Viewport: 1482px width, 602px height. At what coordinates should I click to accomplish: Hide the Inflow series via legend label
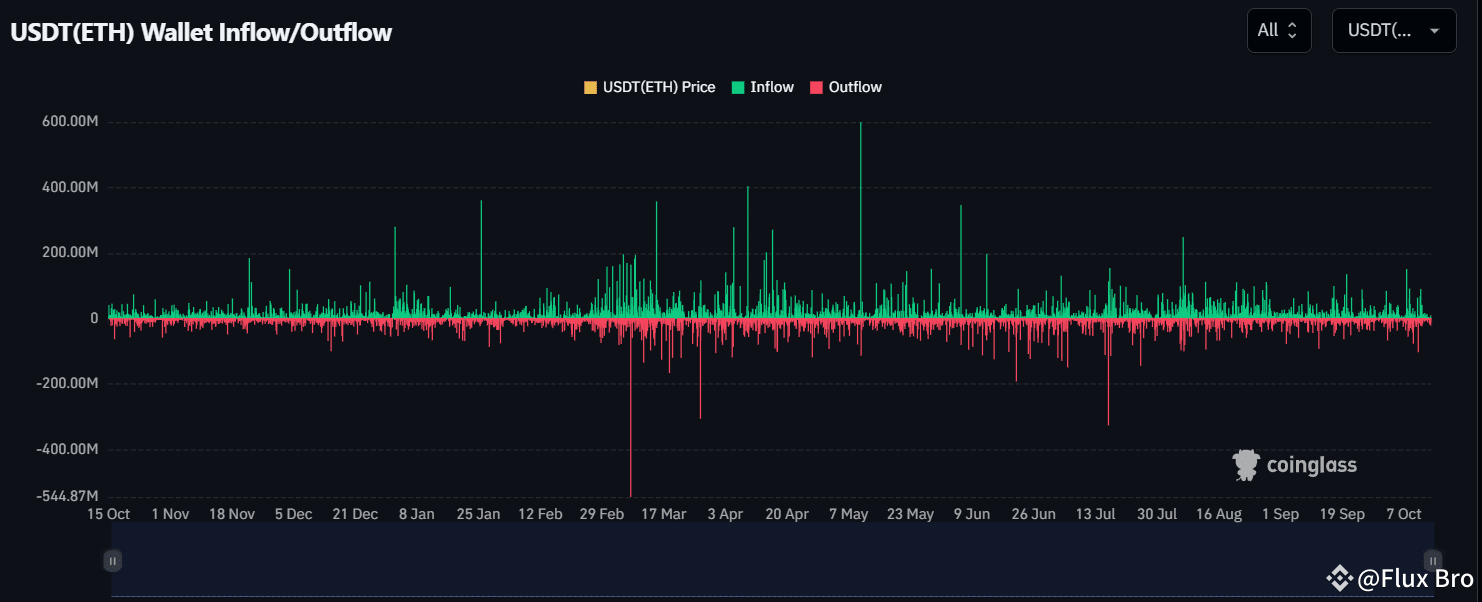pyautogui.click(x=771, y=87)
